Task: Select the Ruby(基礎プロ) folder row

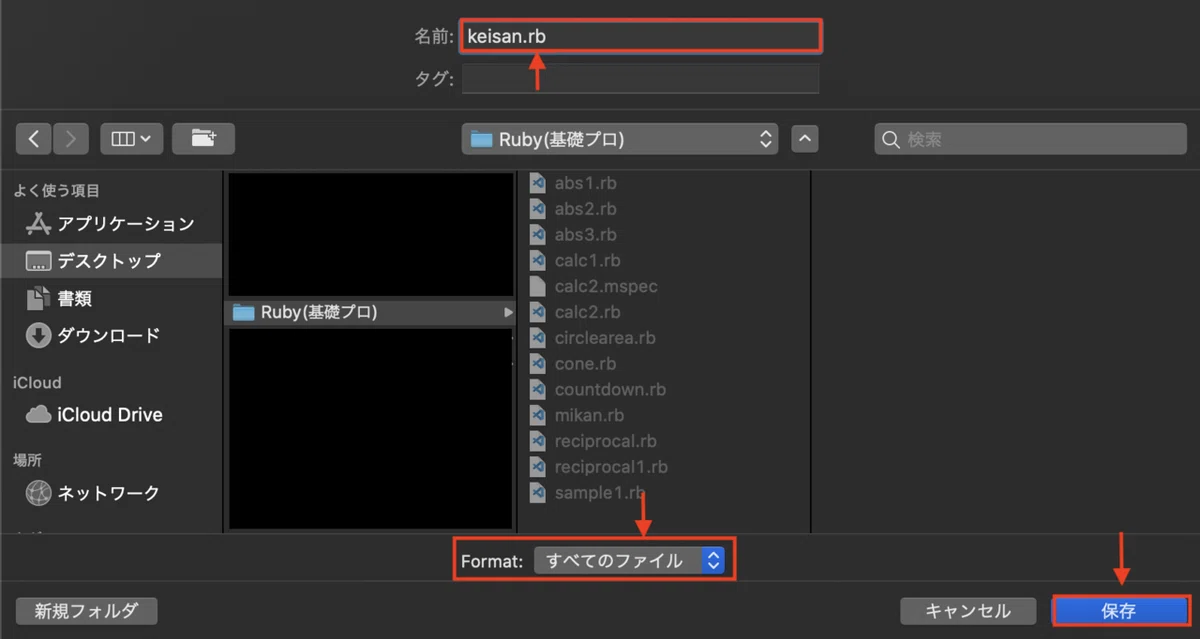Action: point(372,312)
